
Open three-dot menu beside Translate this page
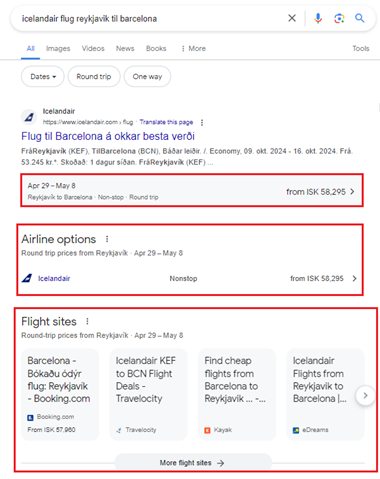point(202,123)
